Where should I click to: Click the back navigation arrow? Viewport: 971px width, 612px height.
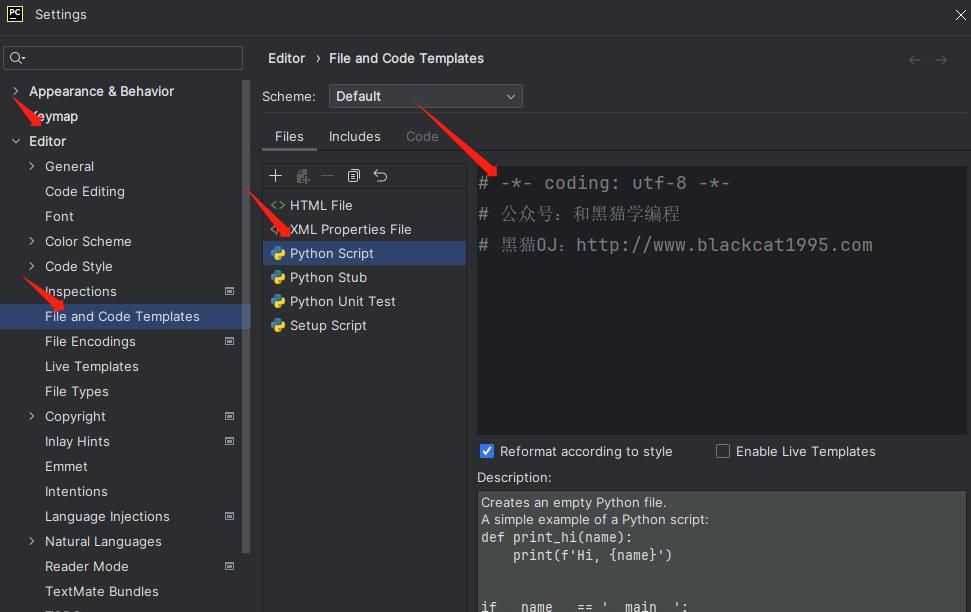[x=914, y=60]
